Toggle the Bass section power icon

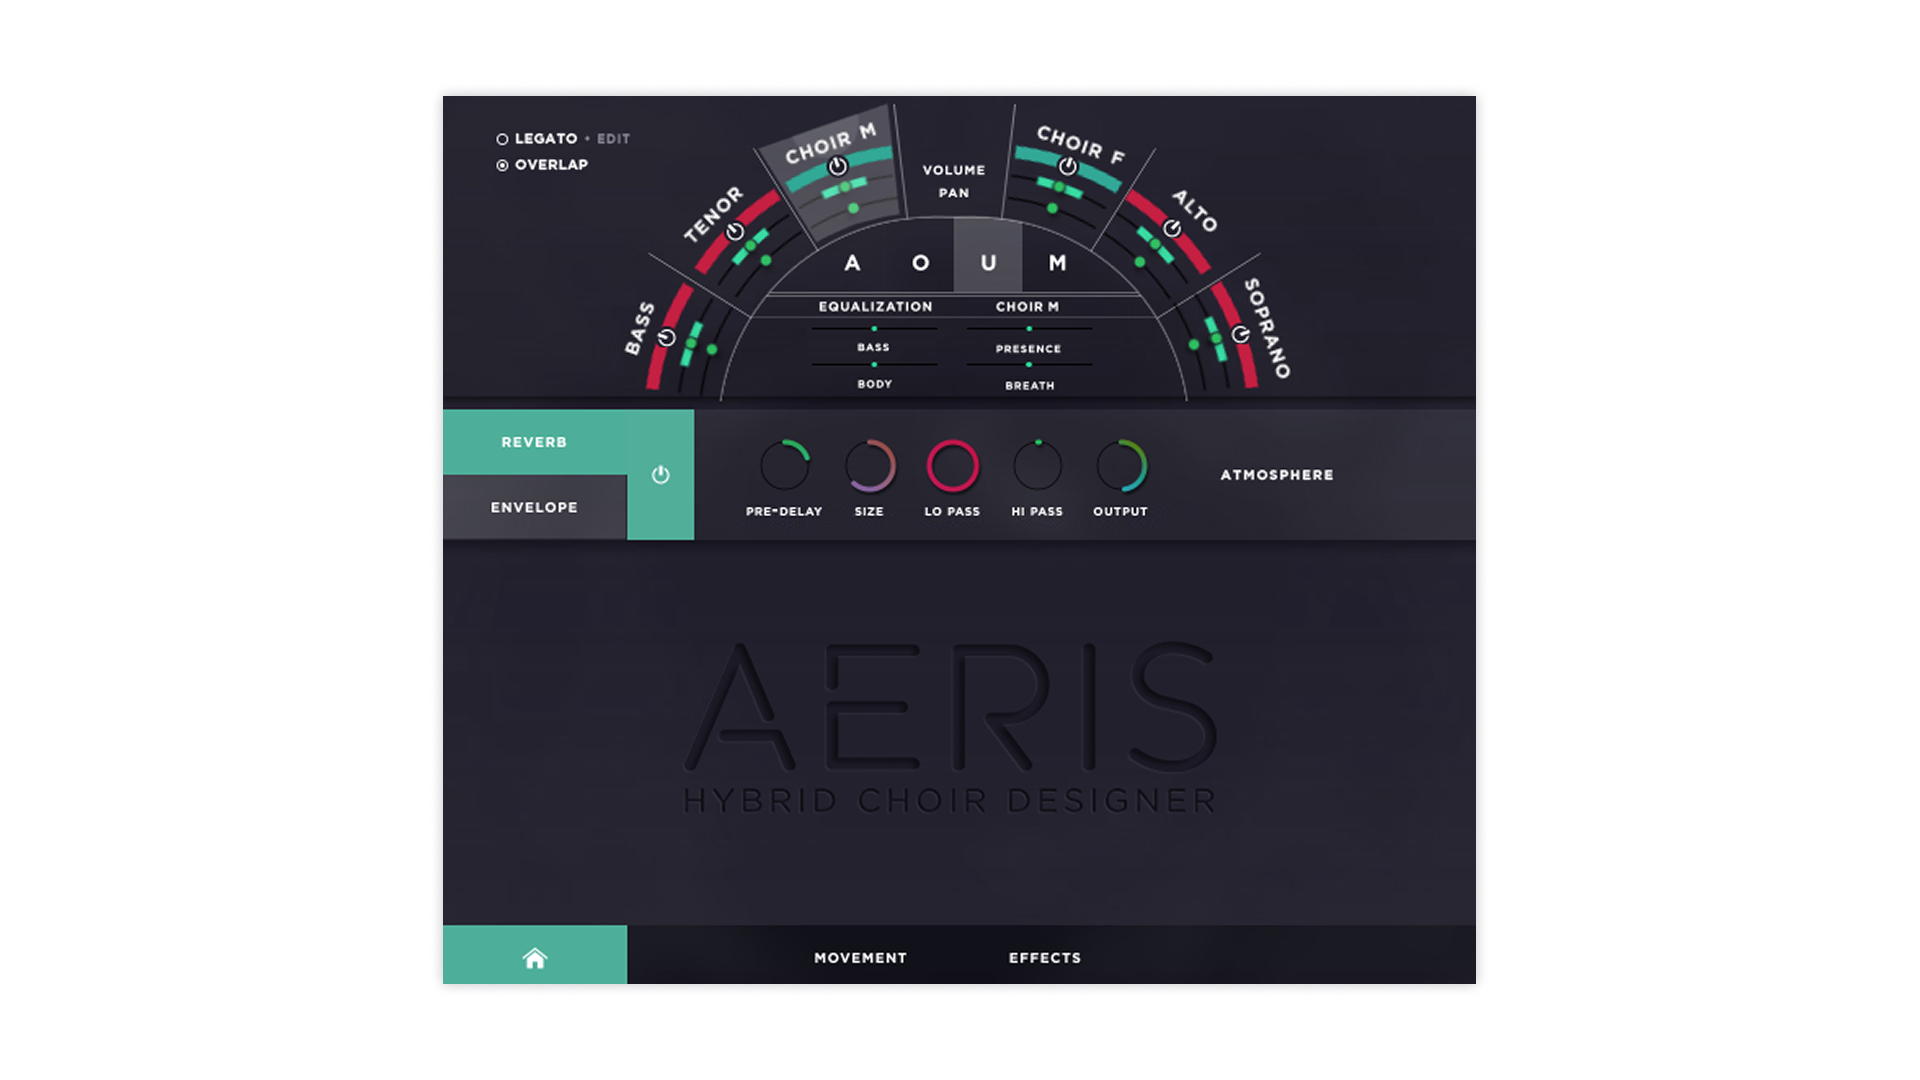point(667,338)
